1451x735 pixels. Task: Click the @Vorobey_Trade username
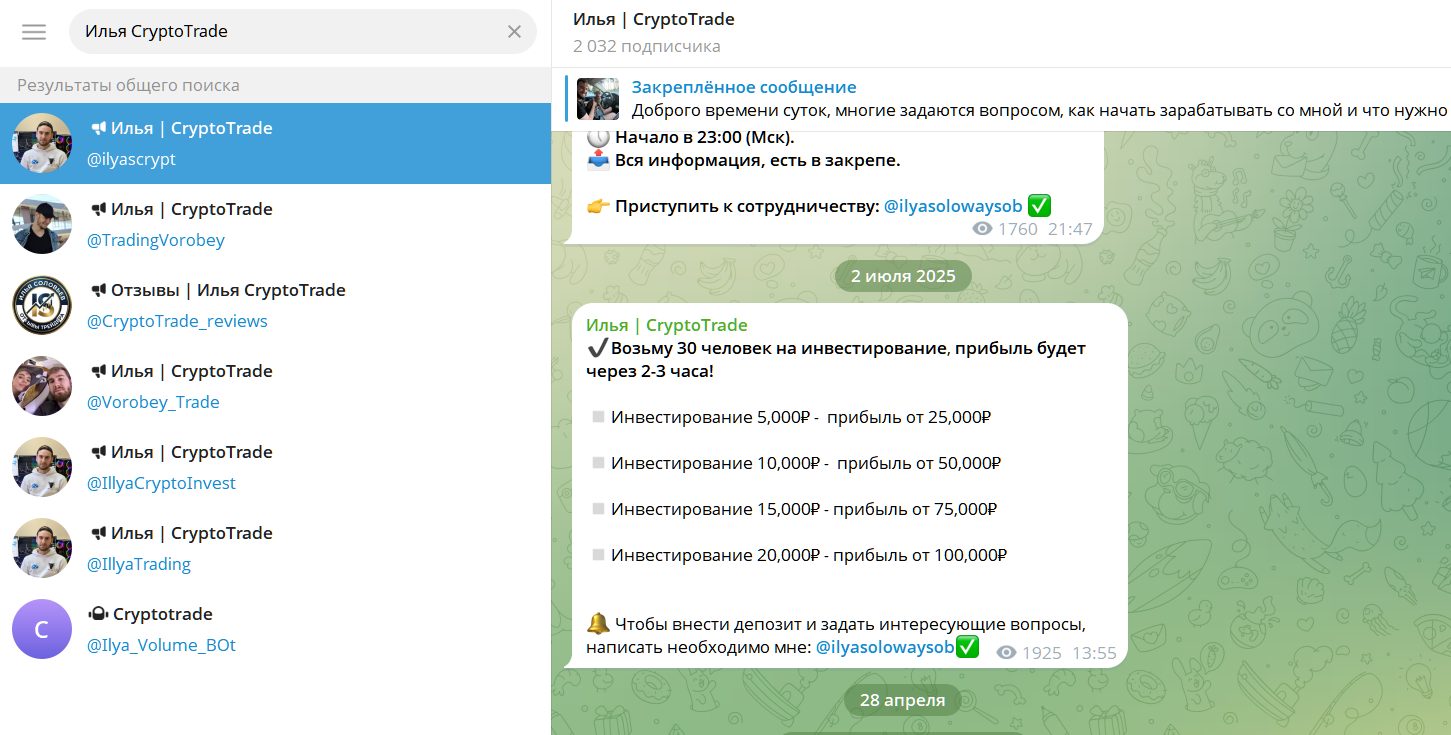point(153,402)
